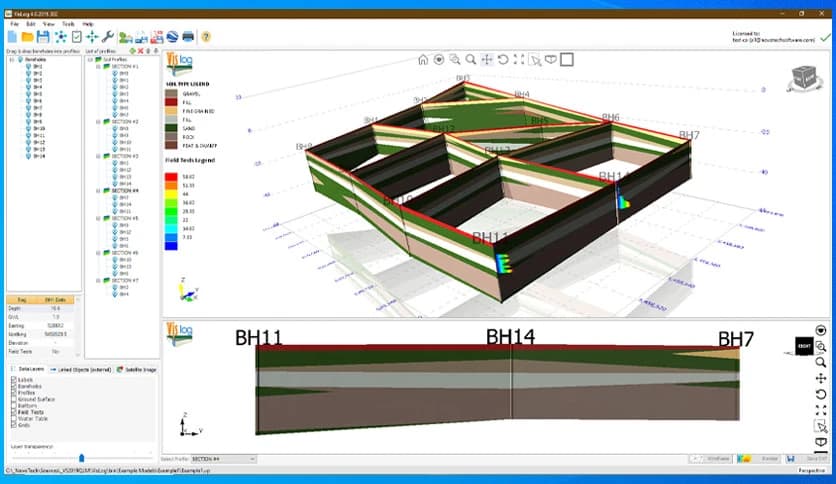
Task: Open the View menu
Action: point(49,24)
